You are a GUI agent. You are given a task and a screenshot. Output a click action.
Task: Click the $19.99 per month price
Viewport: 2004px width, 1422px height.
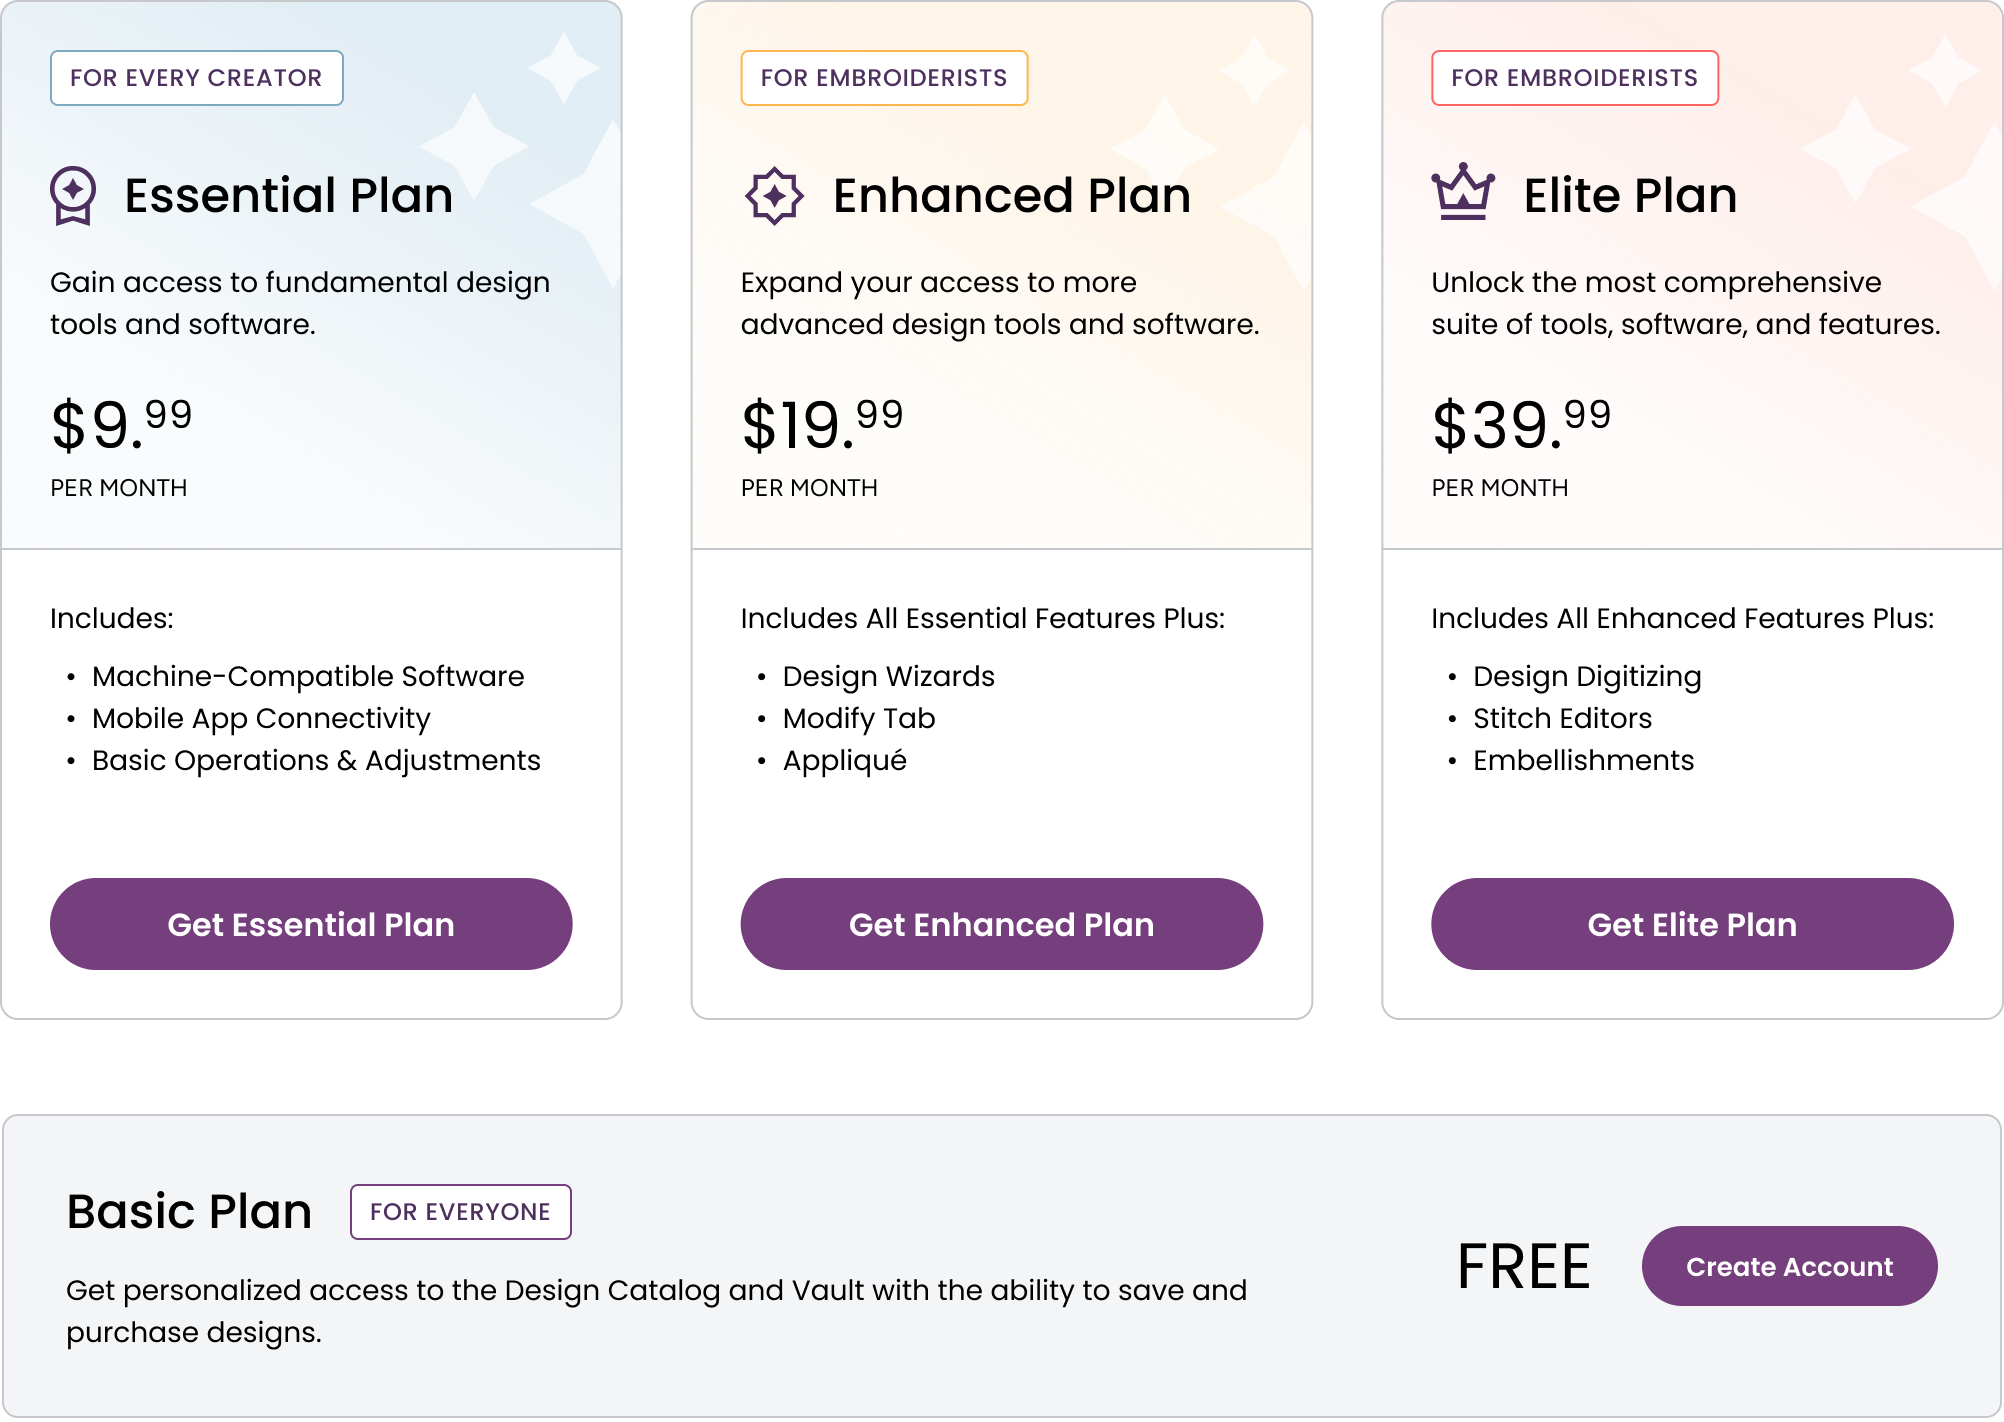point(822,425)
